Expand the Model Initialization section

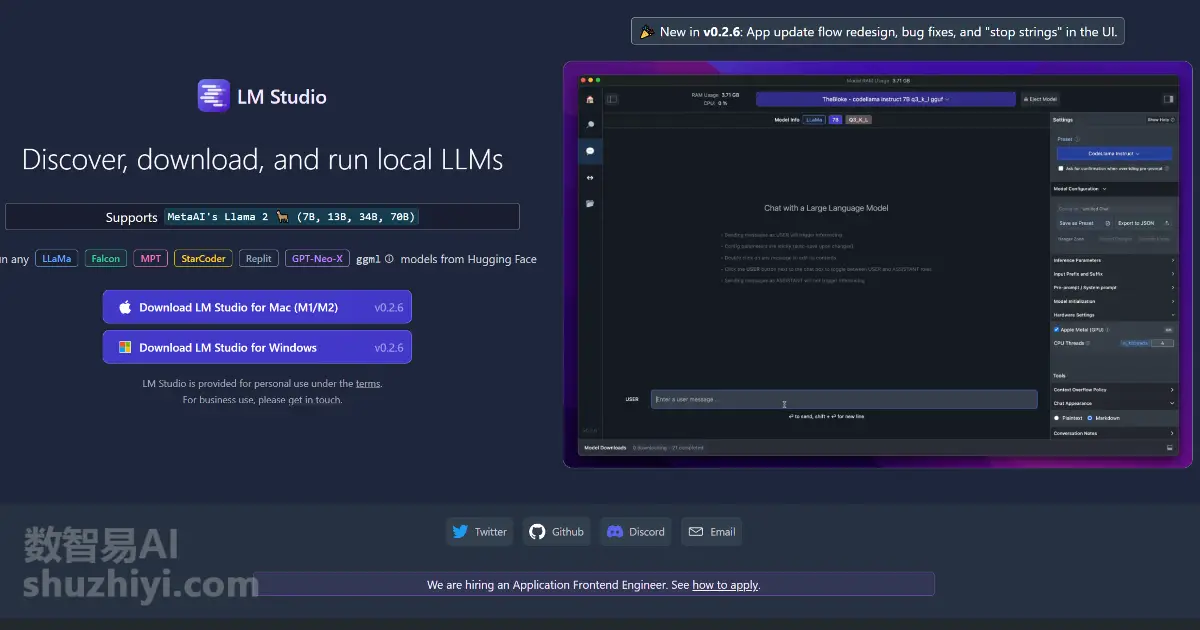1113,301
